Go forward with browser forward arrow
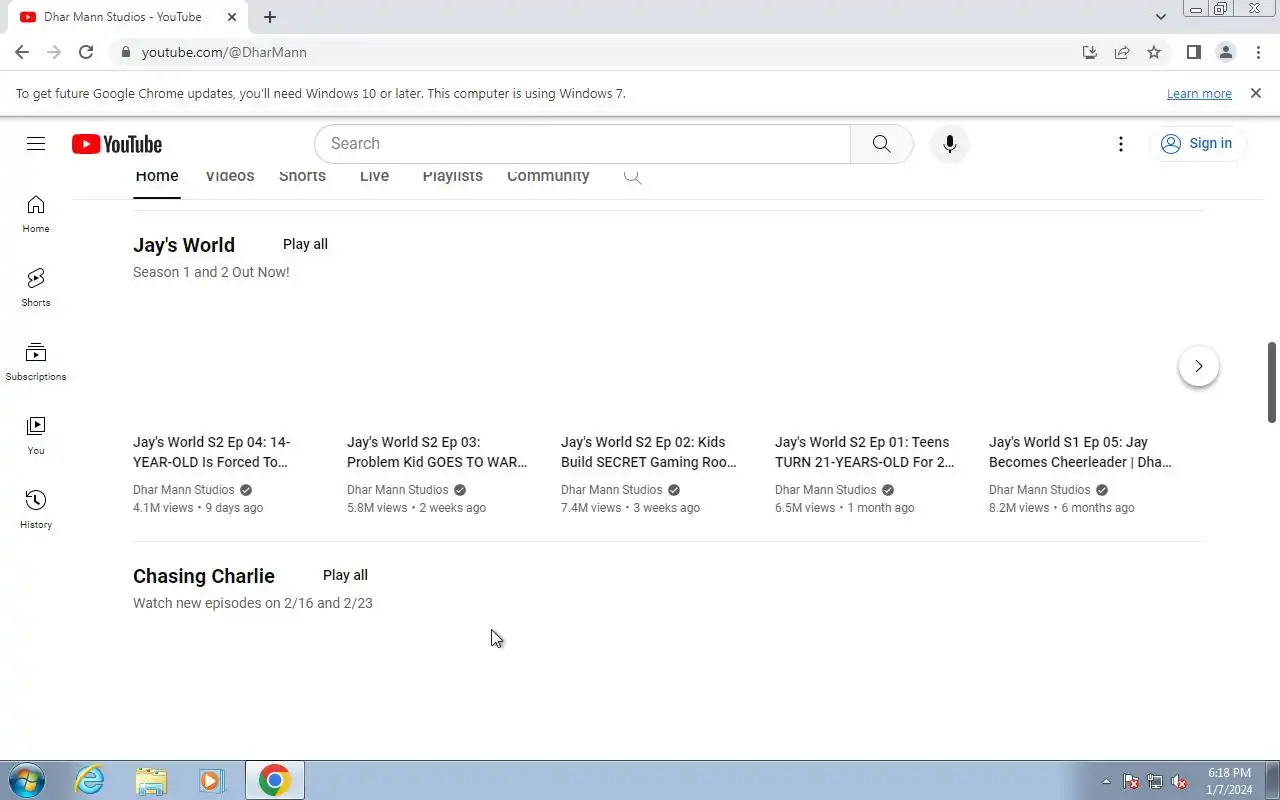The image size is (1280, 800). (x=54, y=52)
